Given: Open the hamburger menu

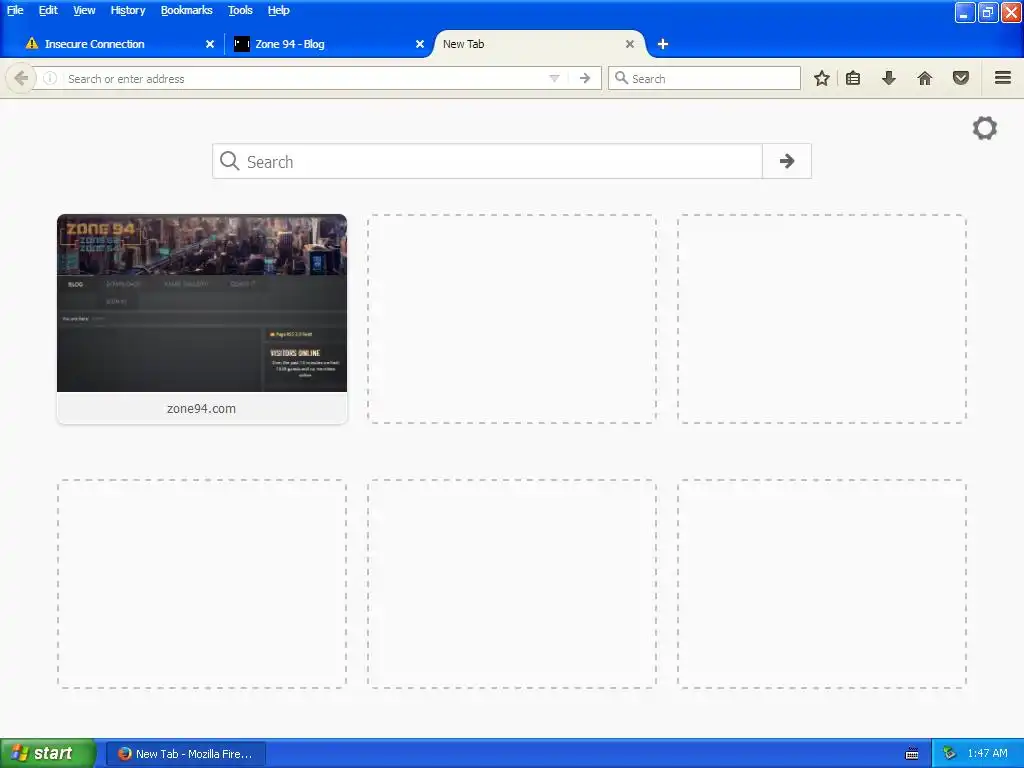Looking at the screenshot, I should pyautogui.click(x=1002, y=78).
